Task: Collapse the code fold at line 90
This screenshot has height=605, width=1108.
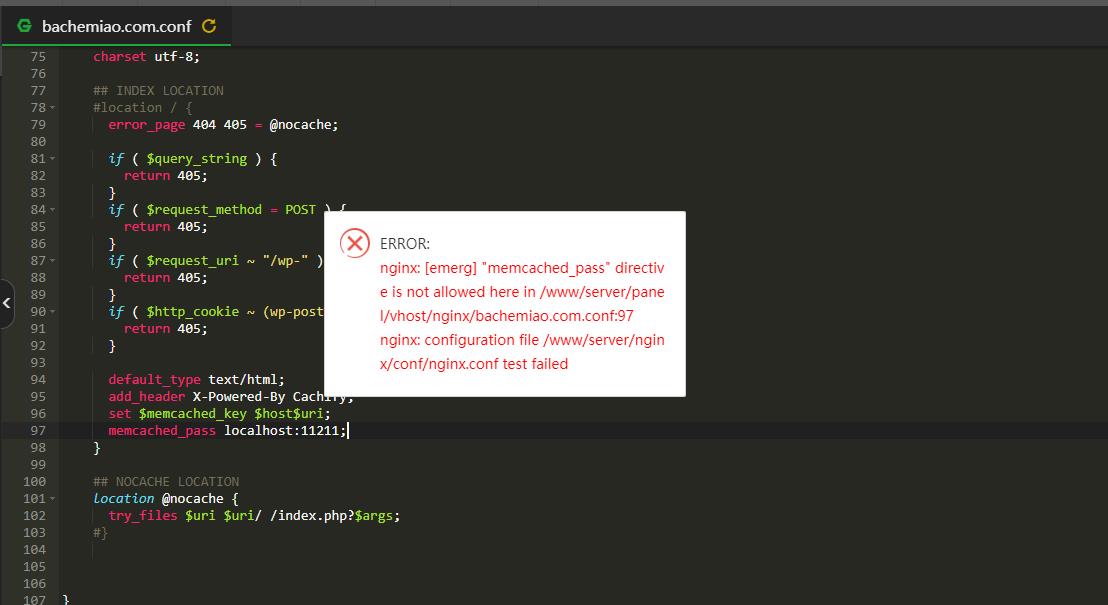Action: [52, 312]
